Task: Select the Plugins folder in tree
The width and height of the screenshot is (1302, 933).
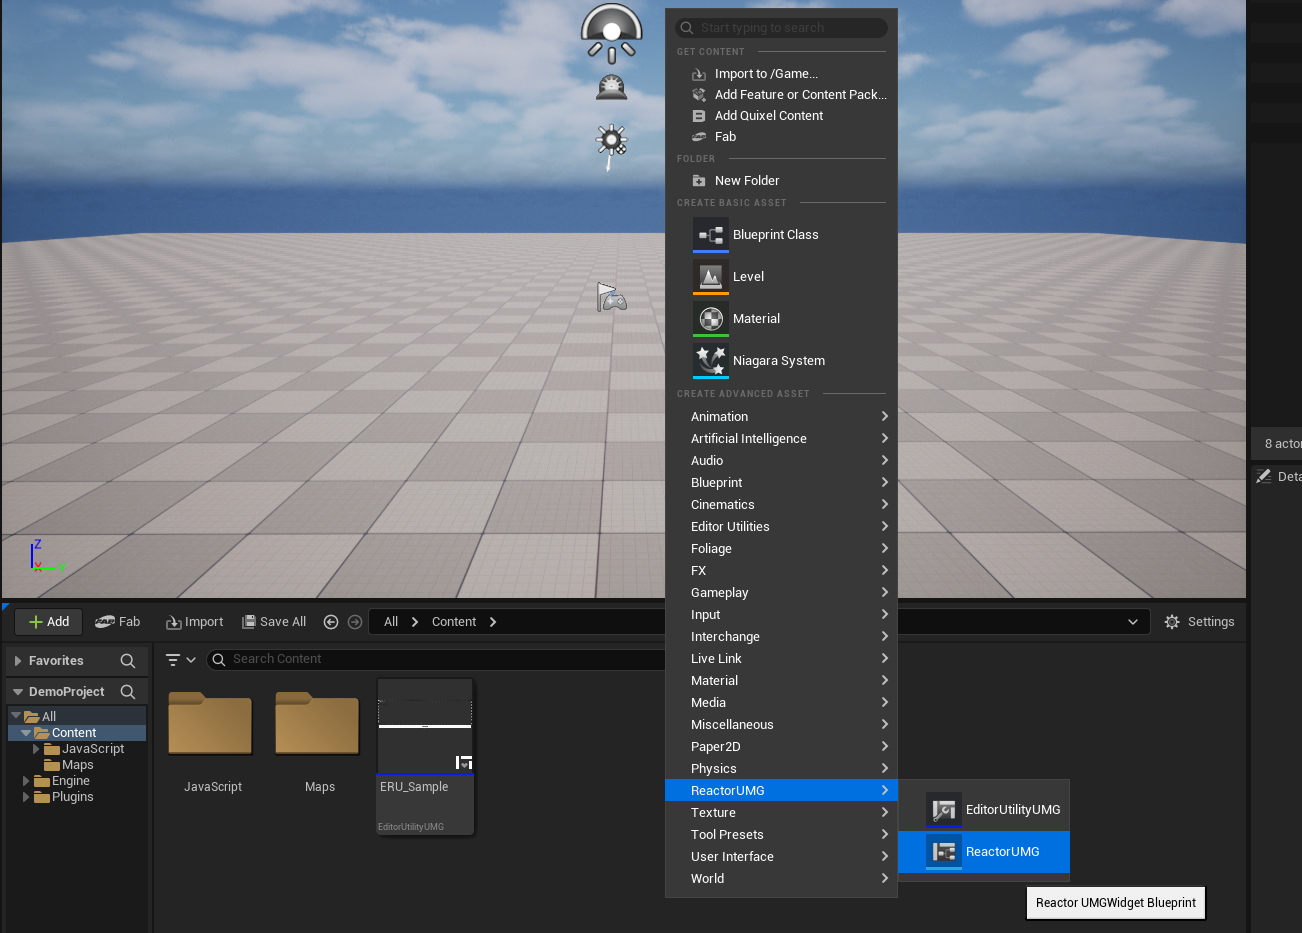Action: 72,797
